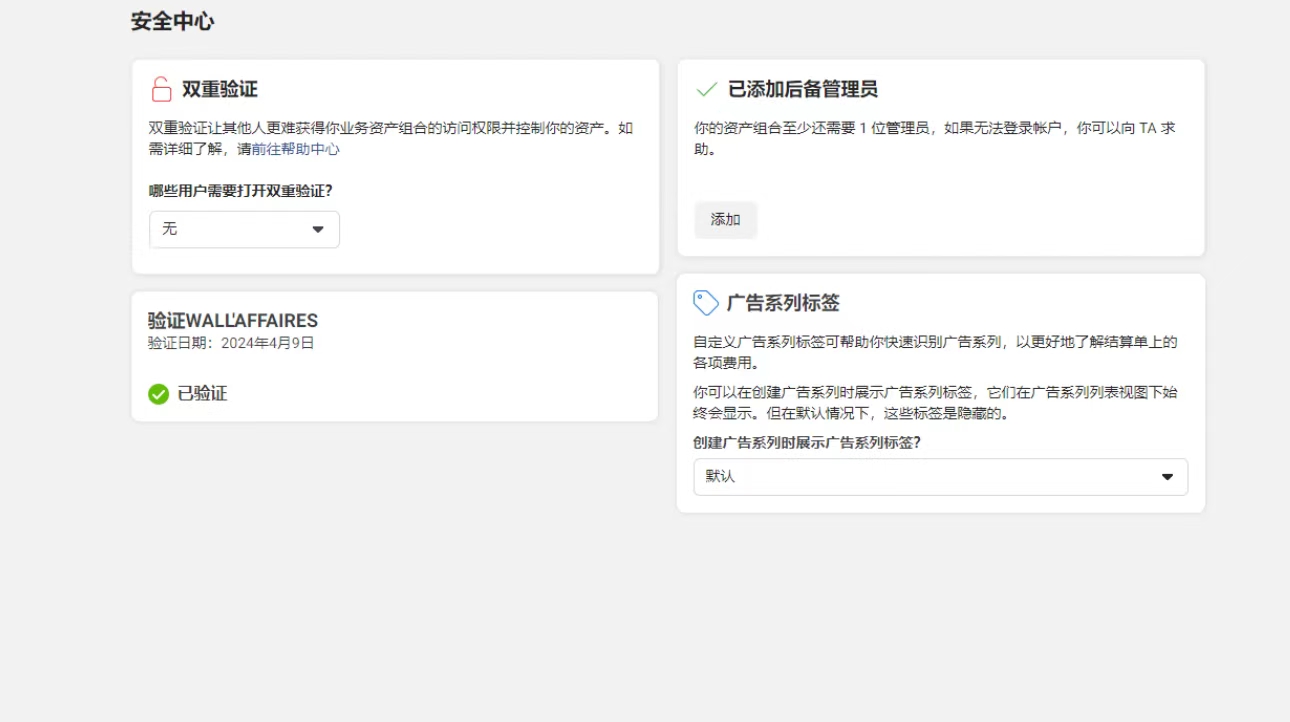This screenshot has width=1290, height=722.
Task: Click the 验证日期：2024年4月9日 text
Action: [231, 343]
